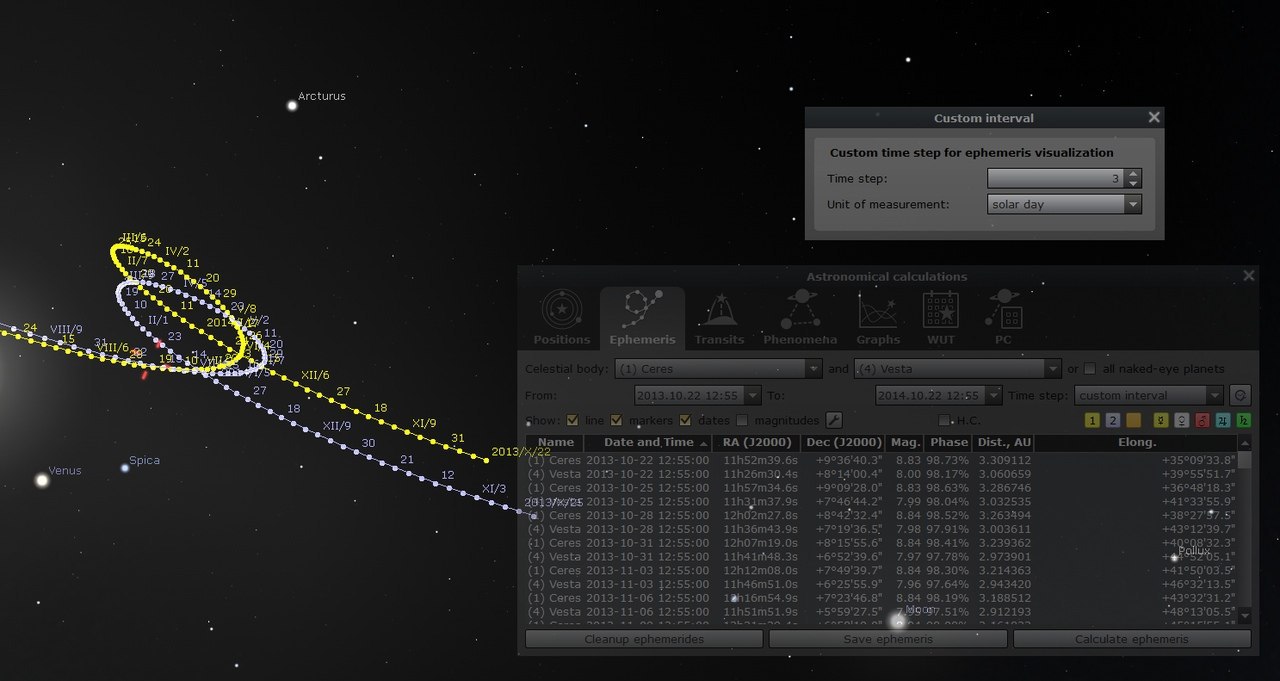The image size is (1280, 681).
Task: Select the star Spica in the sky
Action: 125,467
